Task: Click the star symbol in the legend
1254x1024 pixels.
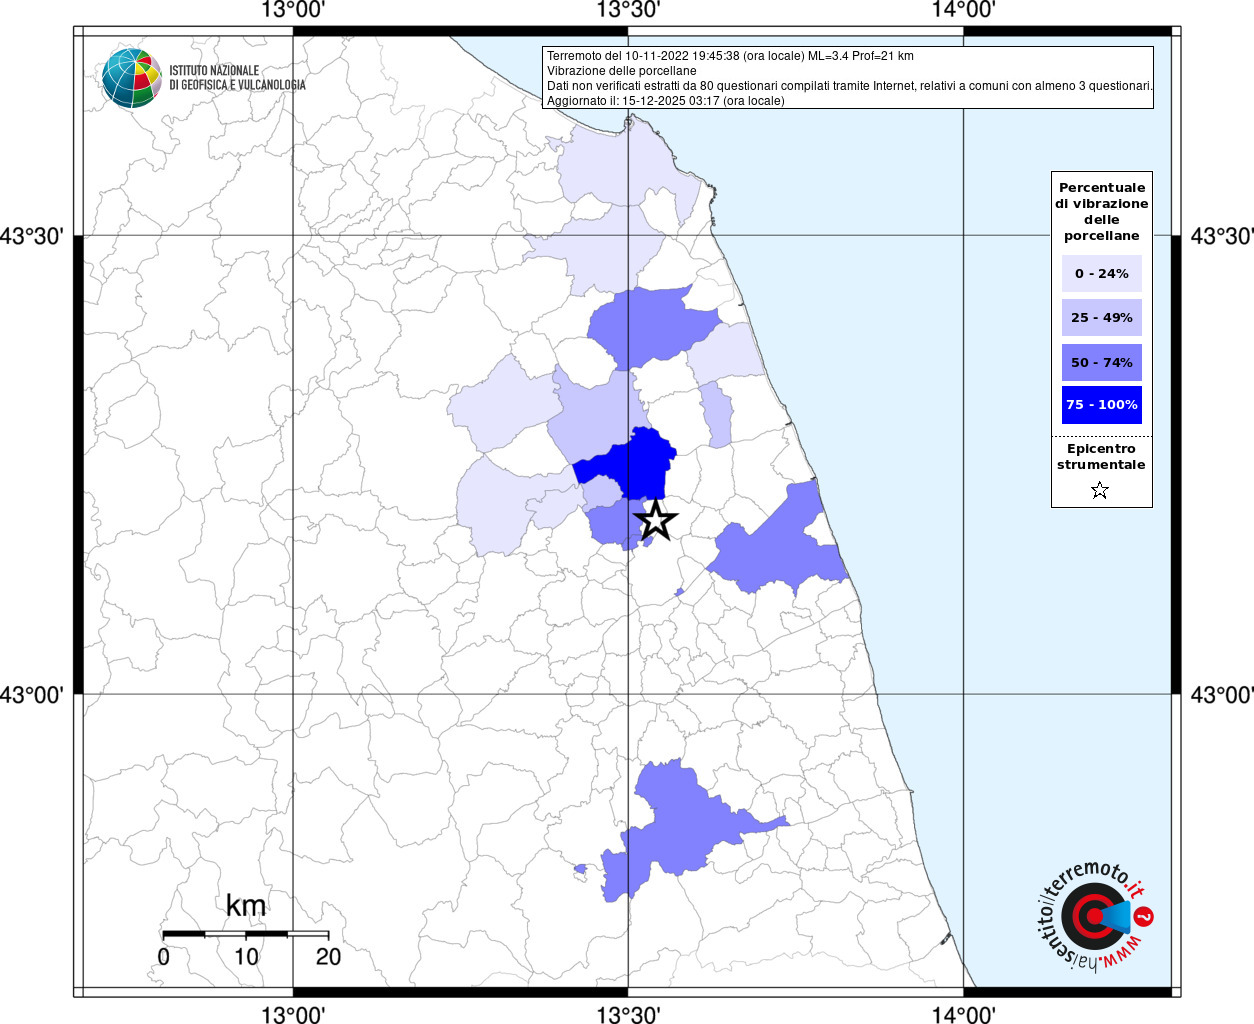Action: tap(1100, 490)
